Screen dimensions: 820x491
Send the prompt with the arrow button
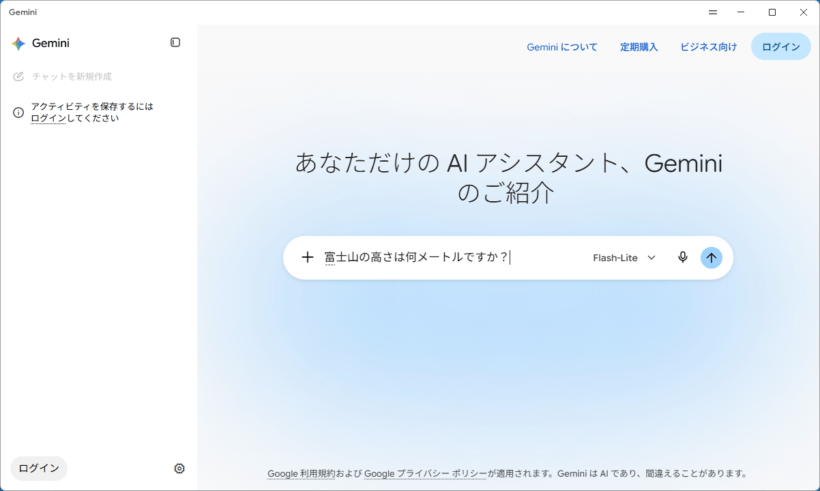click(x=711, y=257)
